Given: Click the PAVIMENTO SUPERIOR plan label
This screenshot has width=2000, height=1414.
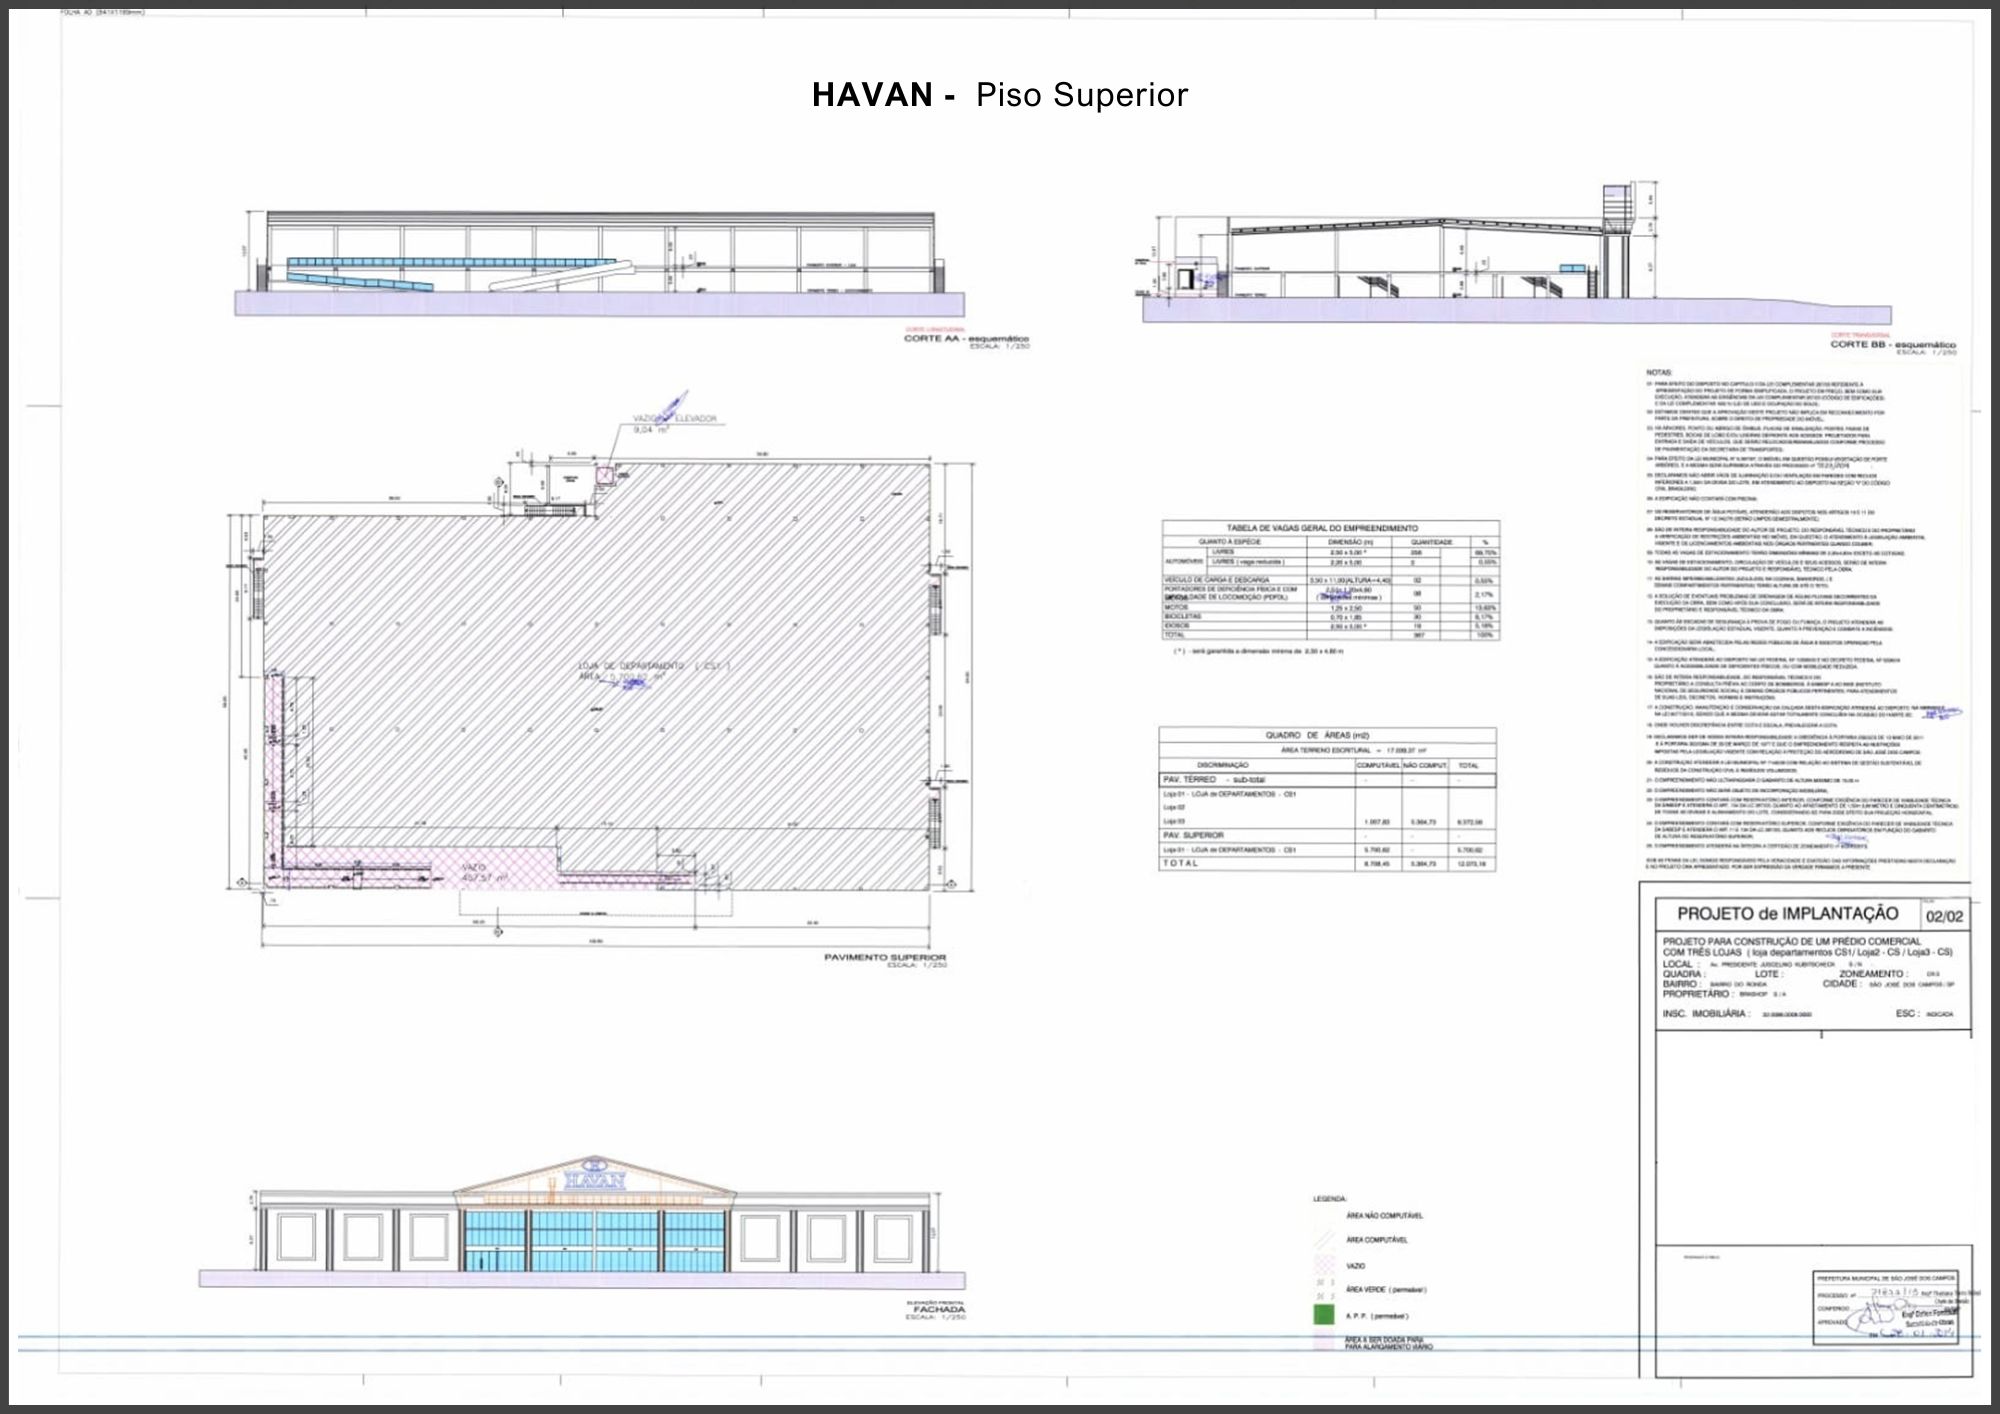Looking at the screenshot, I should pos(885,958).
